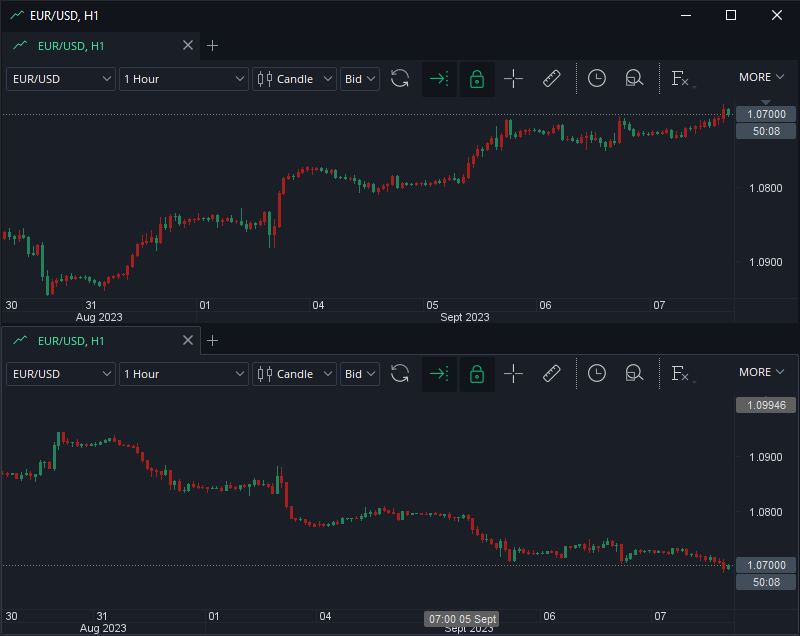
Task: Click the 50:08 countdown on top chart
Action: pos(766,131)
